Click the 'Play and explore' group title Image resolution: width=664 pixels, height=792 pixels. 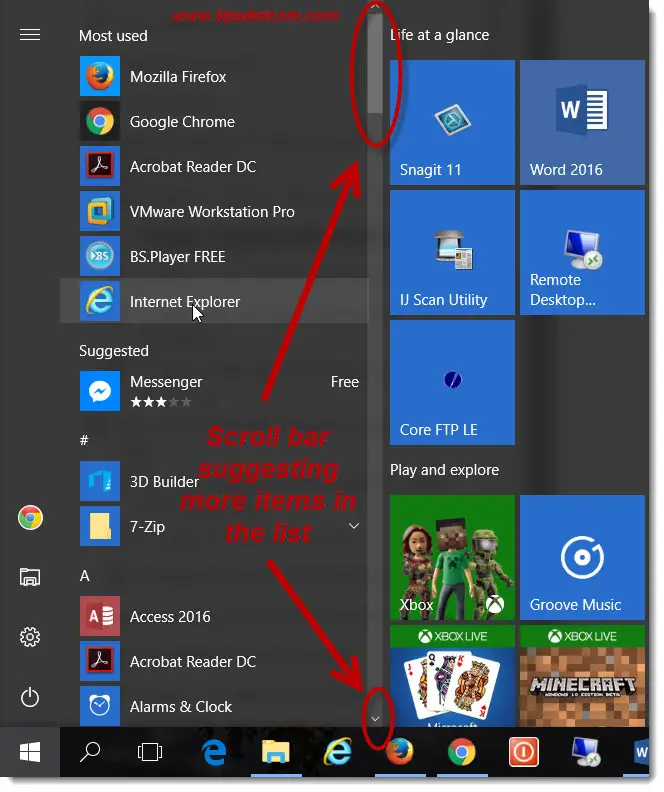tap(444, 470)
